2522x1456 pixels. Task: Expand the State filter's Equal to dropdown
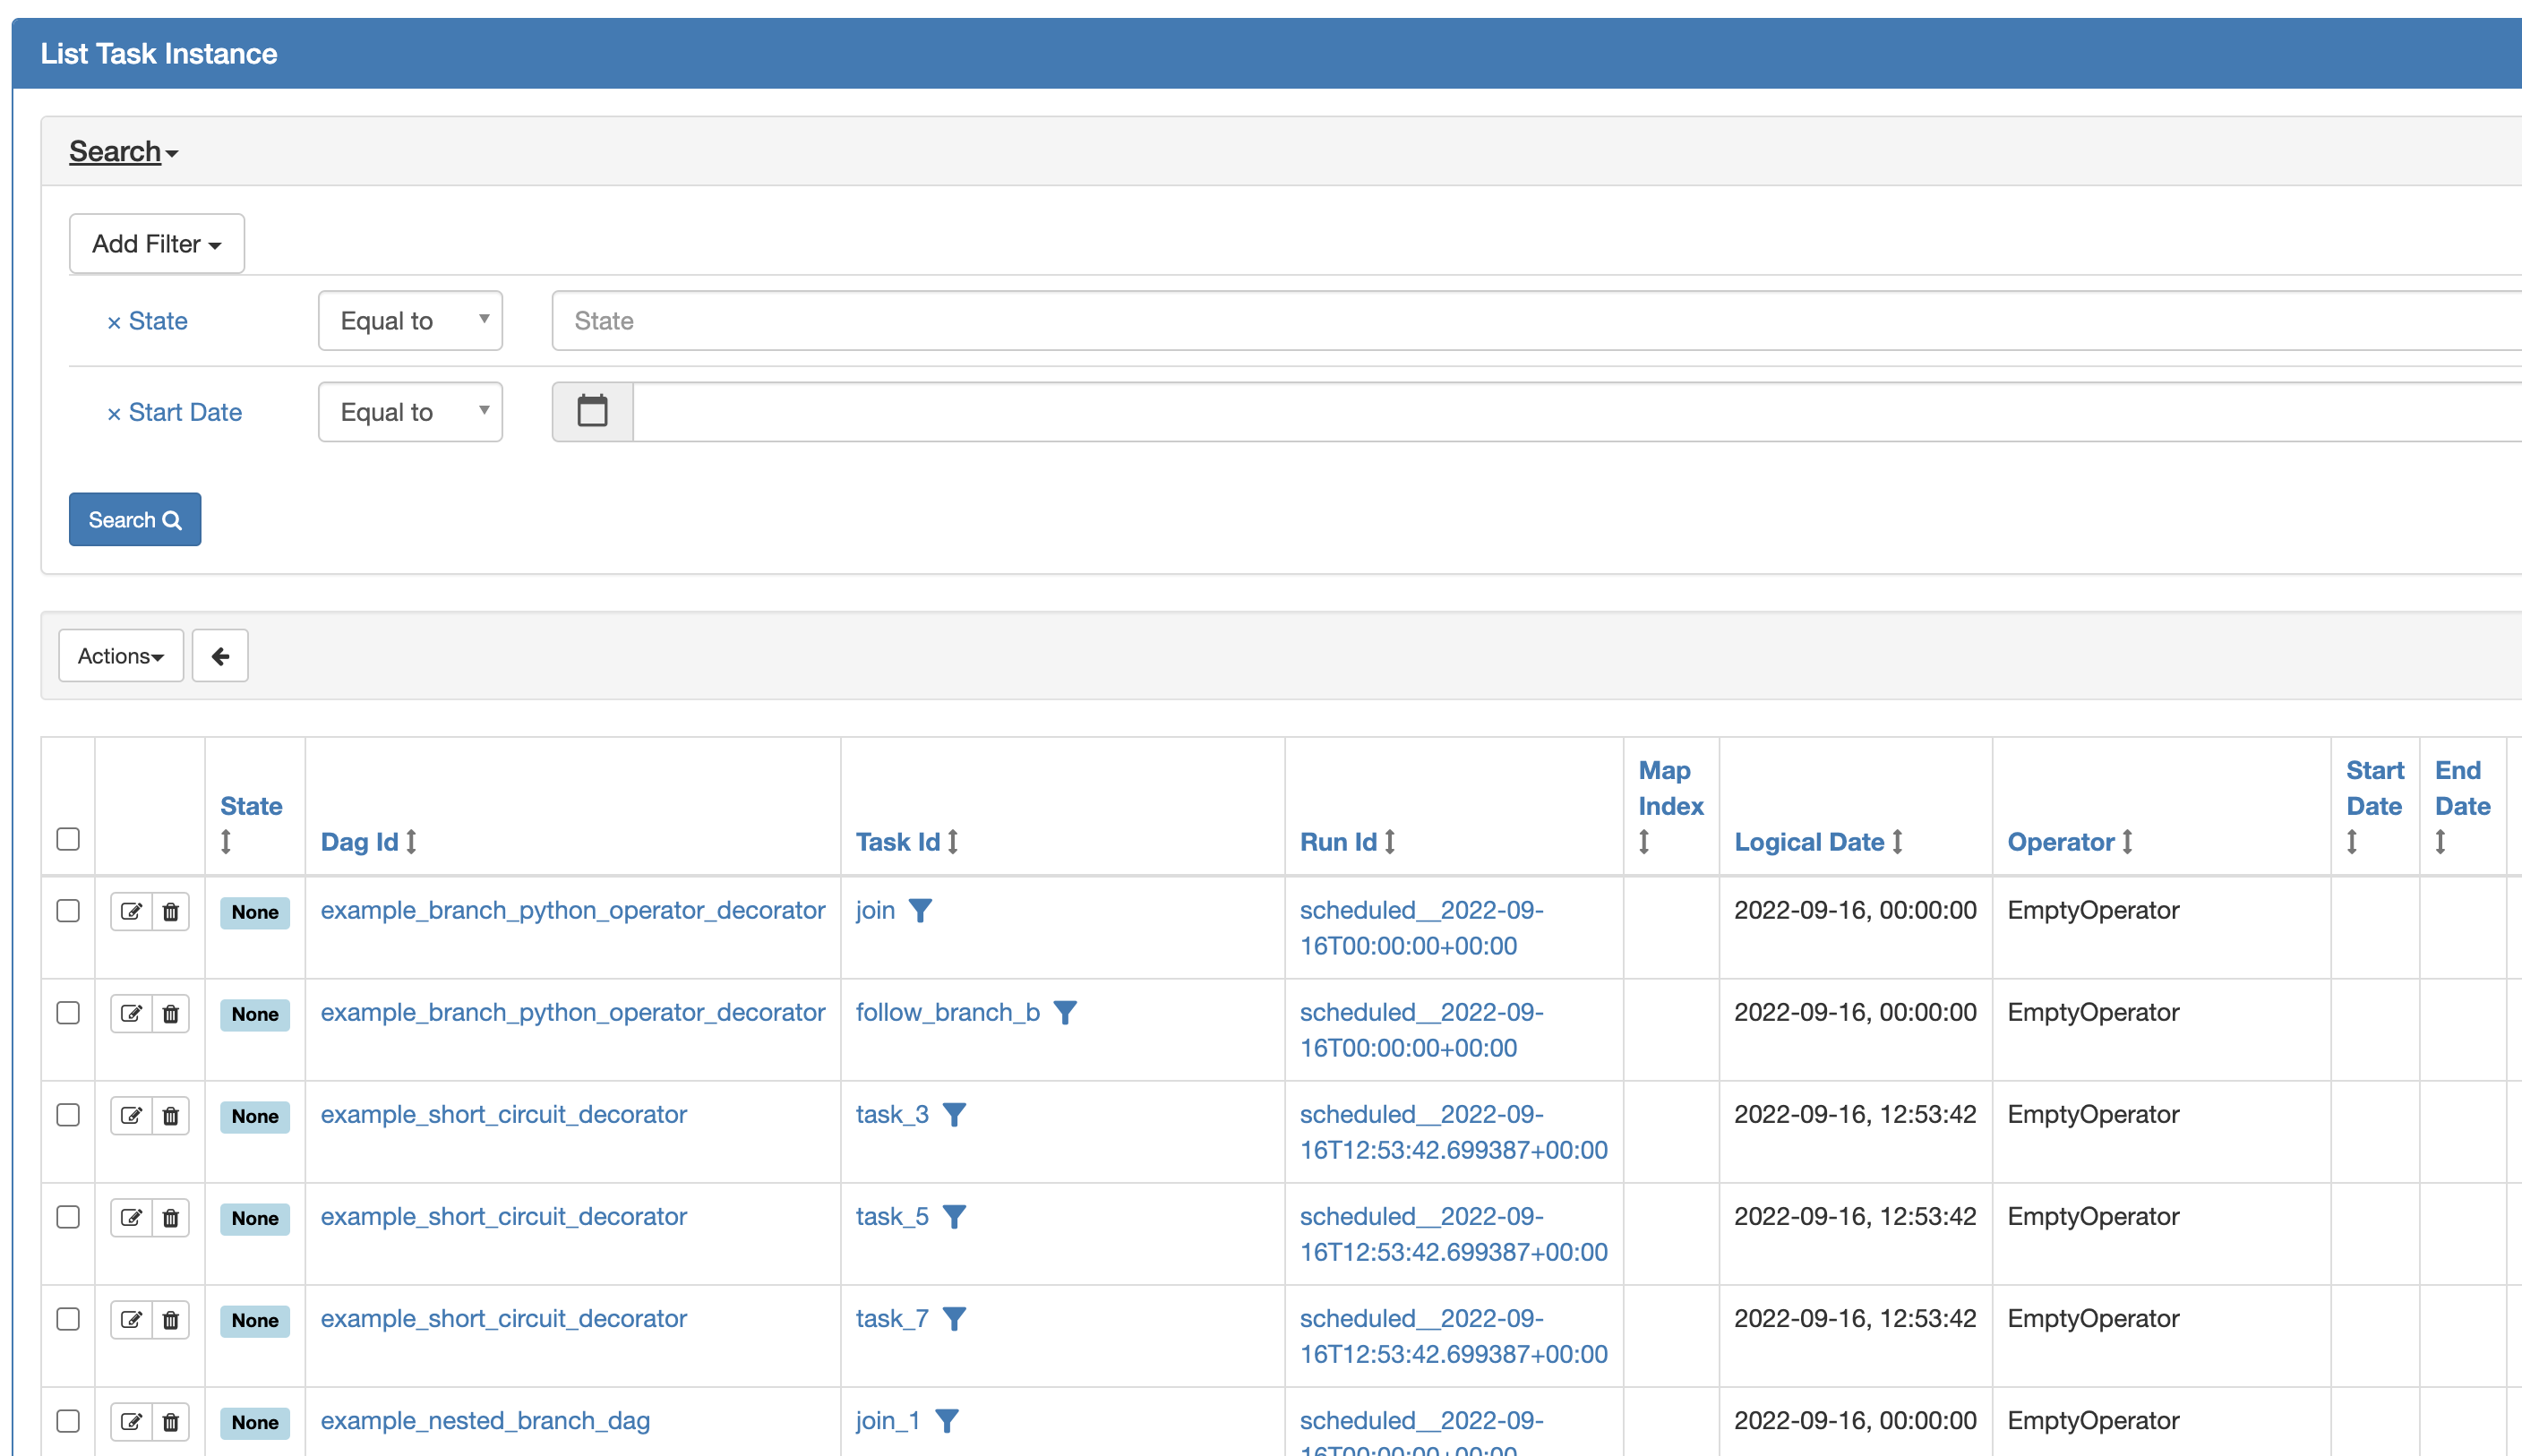[x=410, y=321]
